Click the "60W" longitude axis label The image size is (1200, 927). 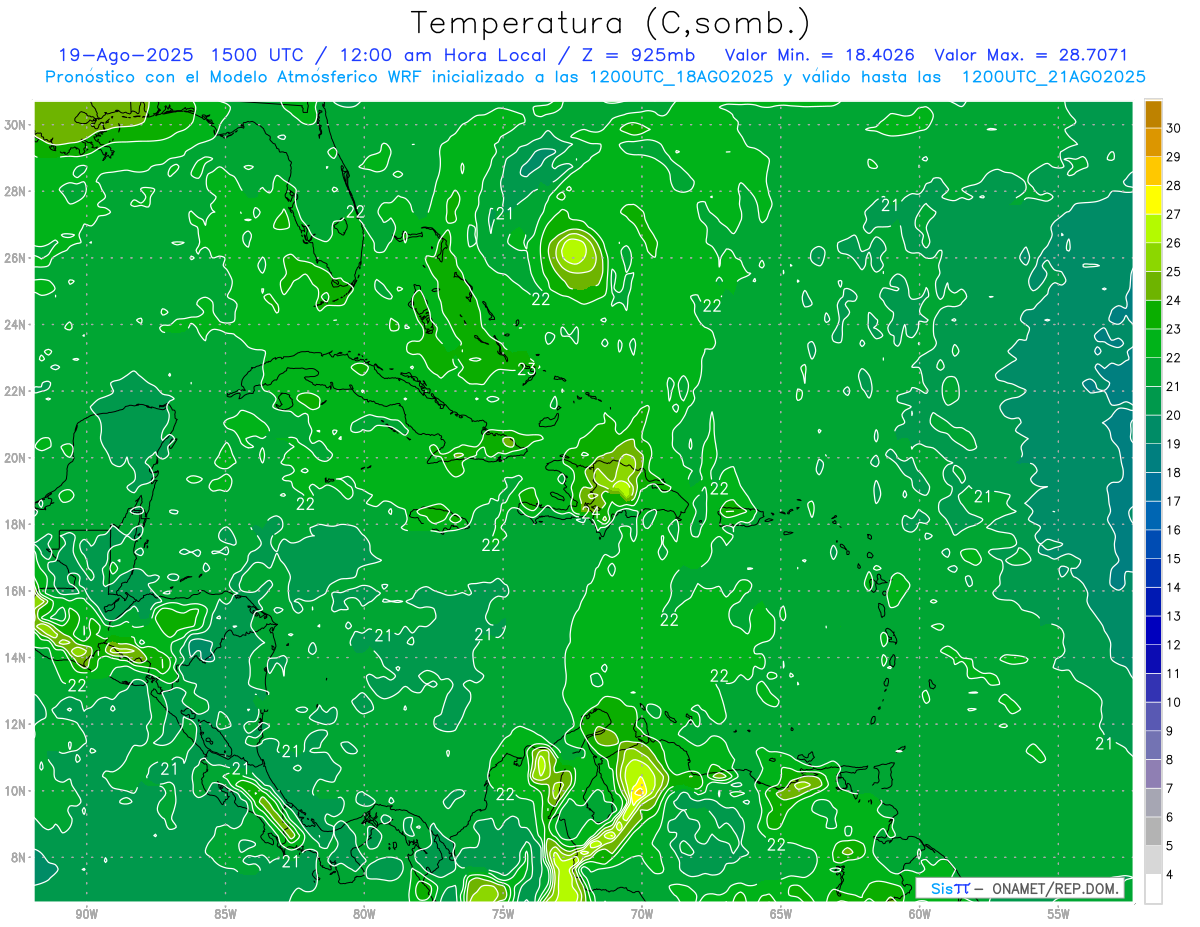920,915
